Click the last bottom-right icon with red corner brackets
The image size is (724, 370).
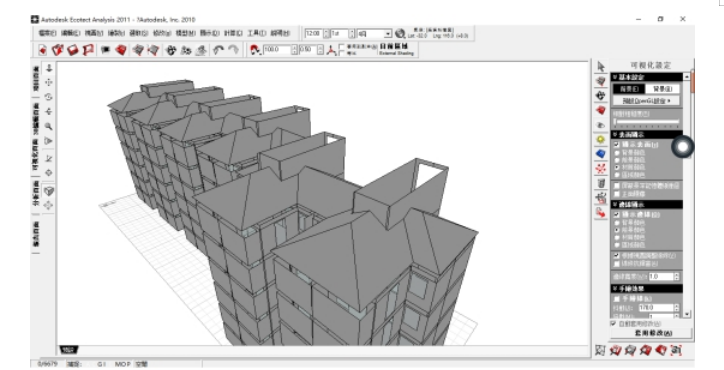(676, 351)
